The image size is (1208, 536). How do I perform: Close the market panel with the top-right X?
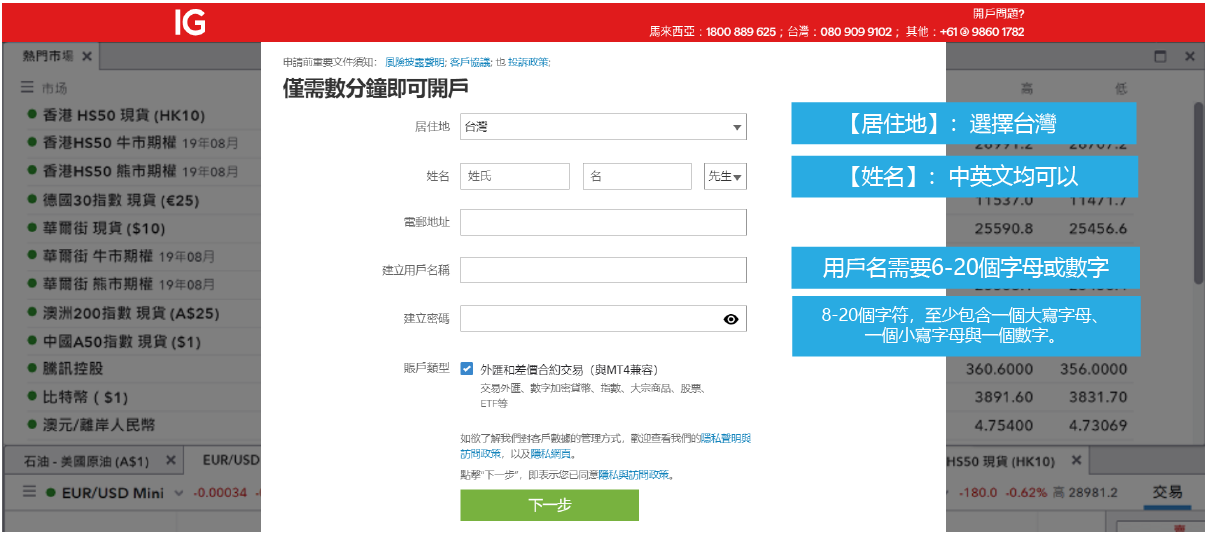click(x=1190, y=57)
